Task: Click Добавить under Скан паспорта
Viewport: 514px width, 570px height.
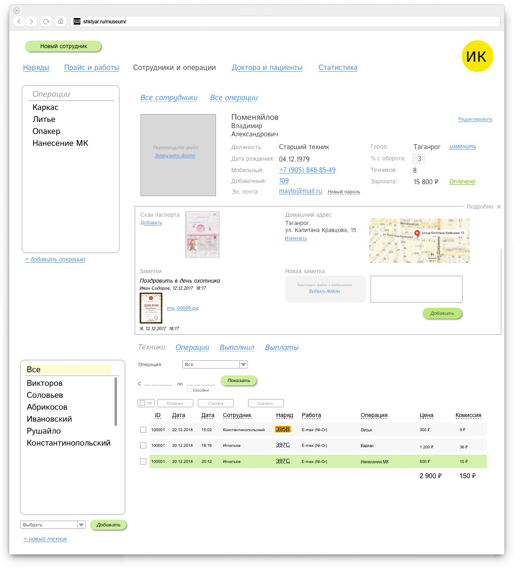Action: 151,223
